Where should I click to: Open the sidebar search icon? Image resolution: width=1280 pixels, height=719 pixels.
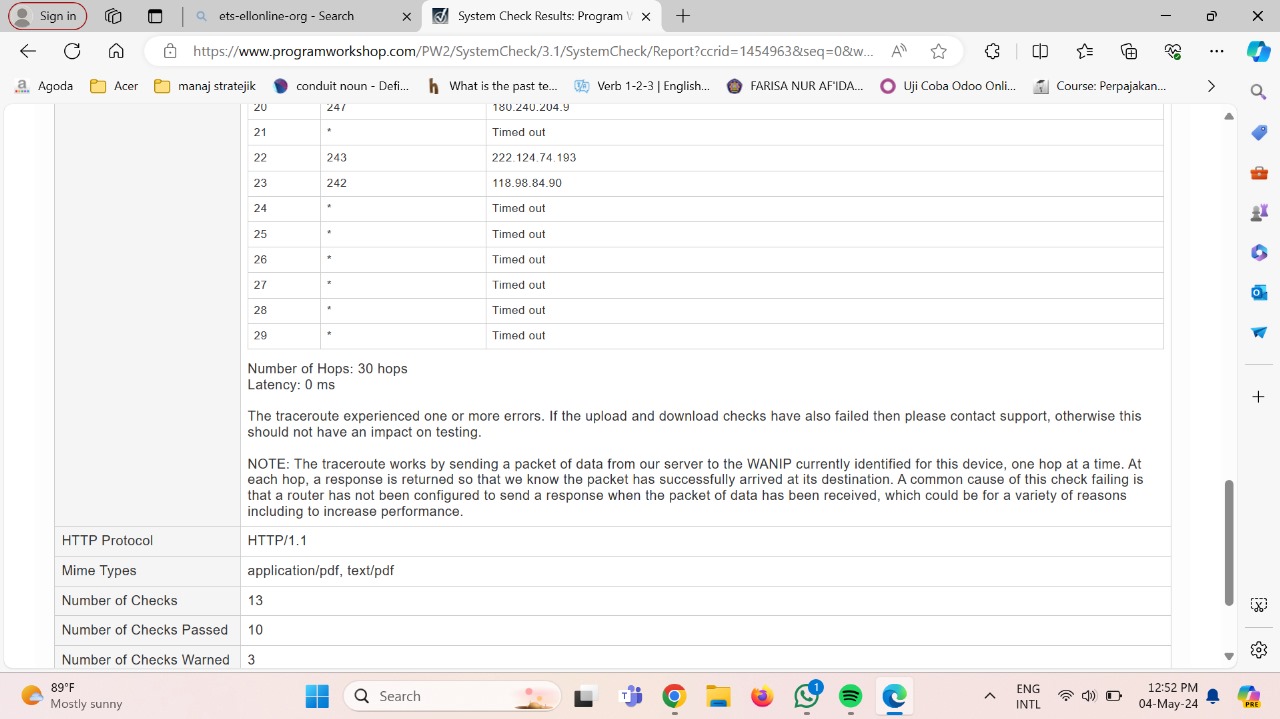coord(1259,92)
